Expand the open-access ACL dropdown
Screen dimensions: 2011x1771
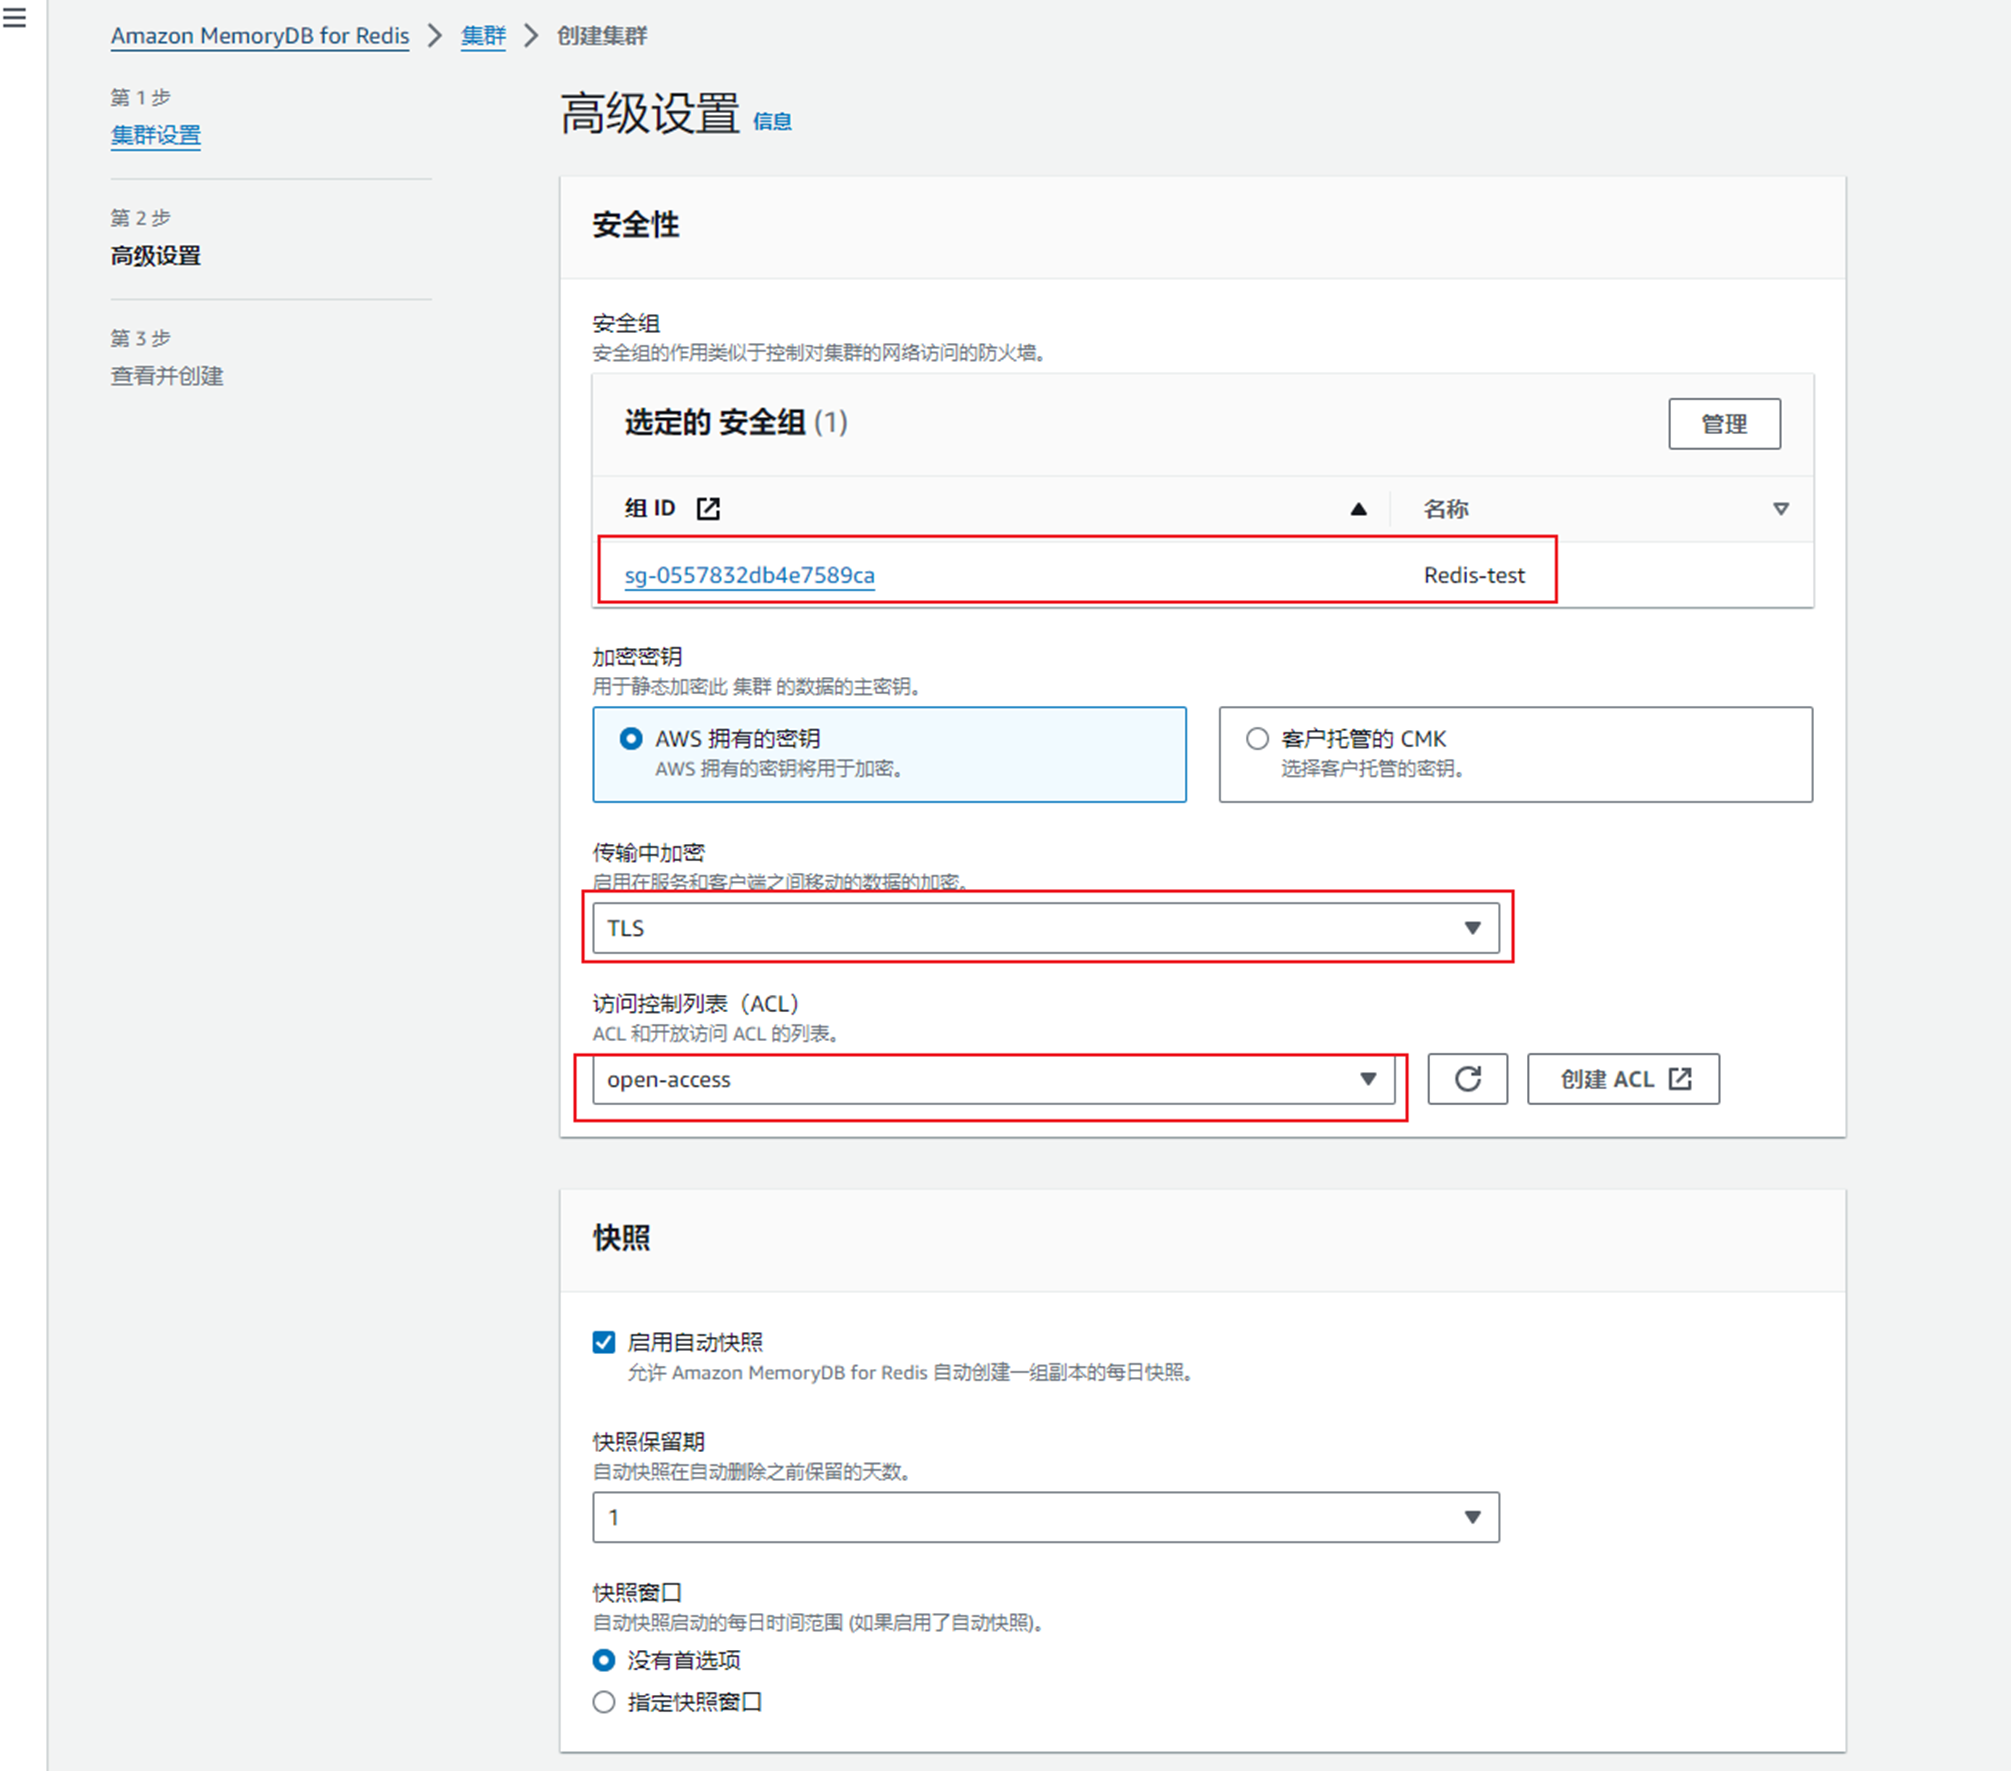click(993, 1079)
